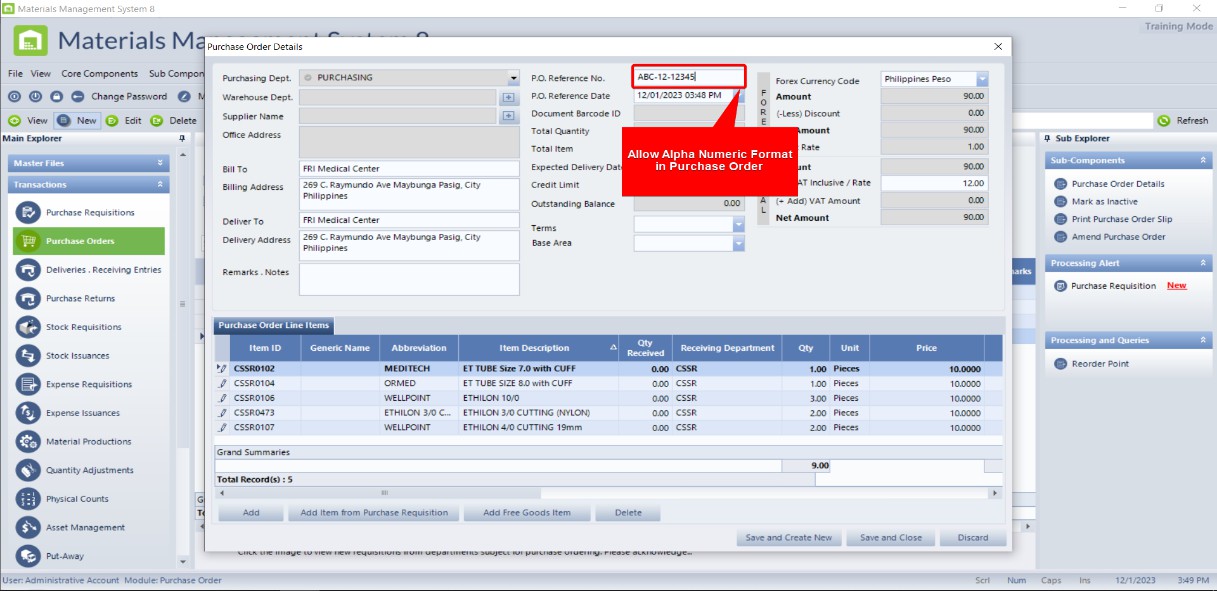Open the Asset Management icon
1217x591 pixels.
tap(28, 527)
